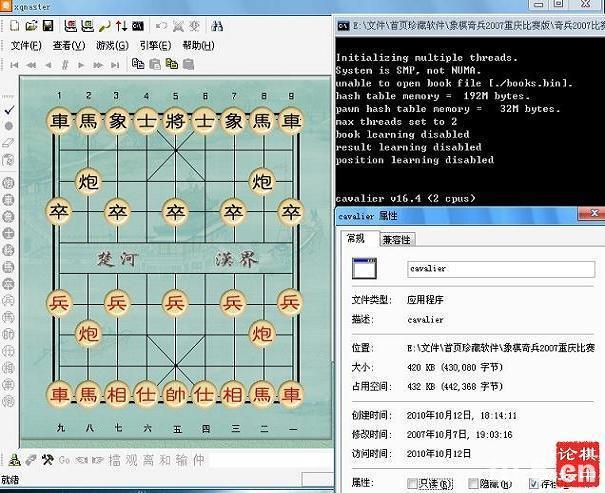Image resolution: width=605 pixels, height=493 pixels.
Task: Click the undo move arrow icon
Action: pos(161,26)
